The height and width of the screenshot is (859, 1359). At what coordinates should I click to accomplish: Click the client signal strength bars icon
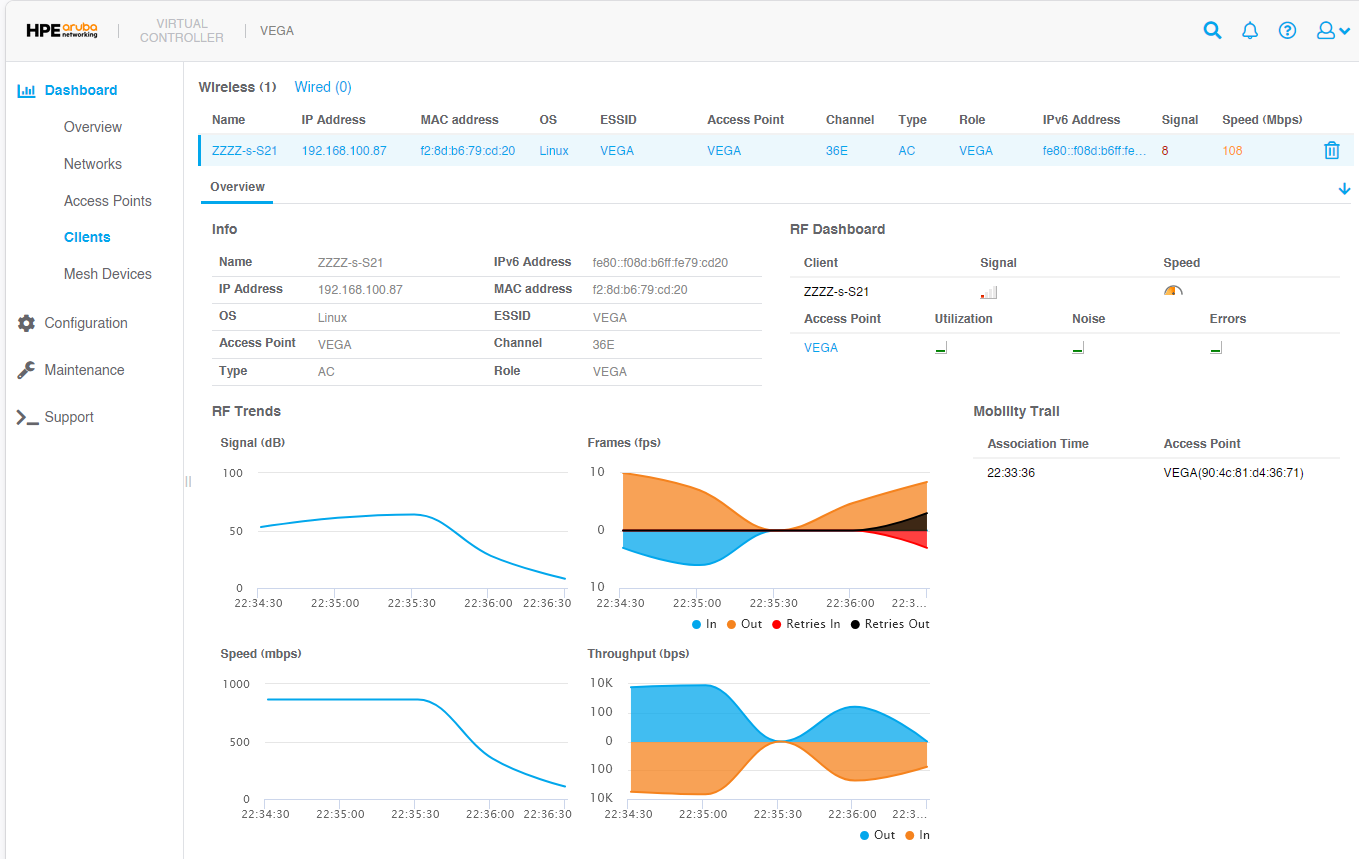click(x=989, y=293)
